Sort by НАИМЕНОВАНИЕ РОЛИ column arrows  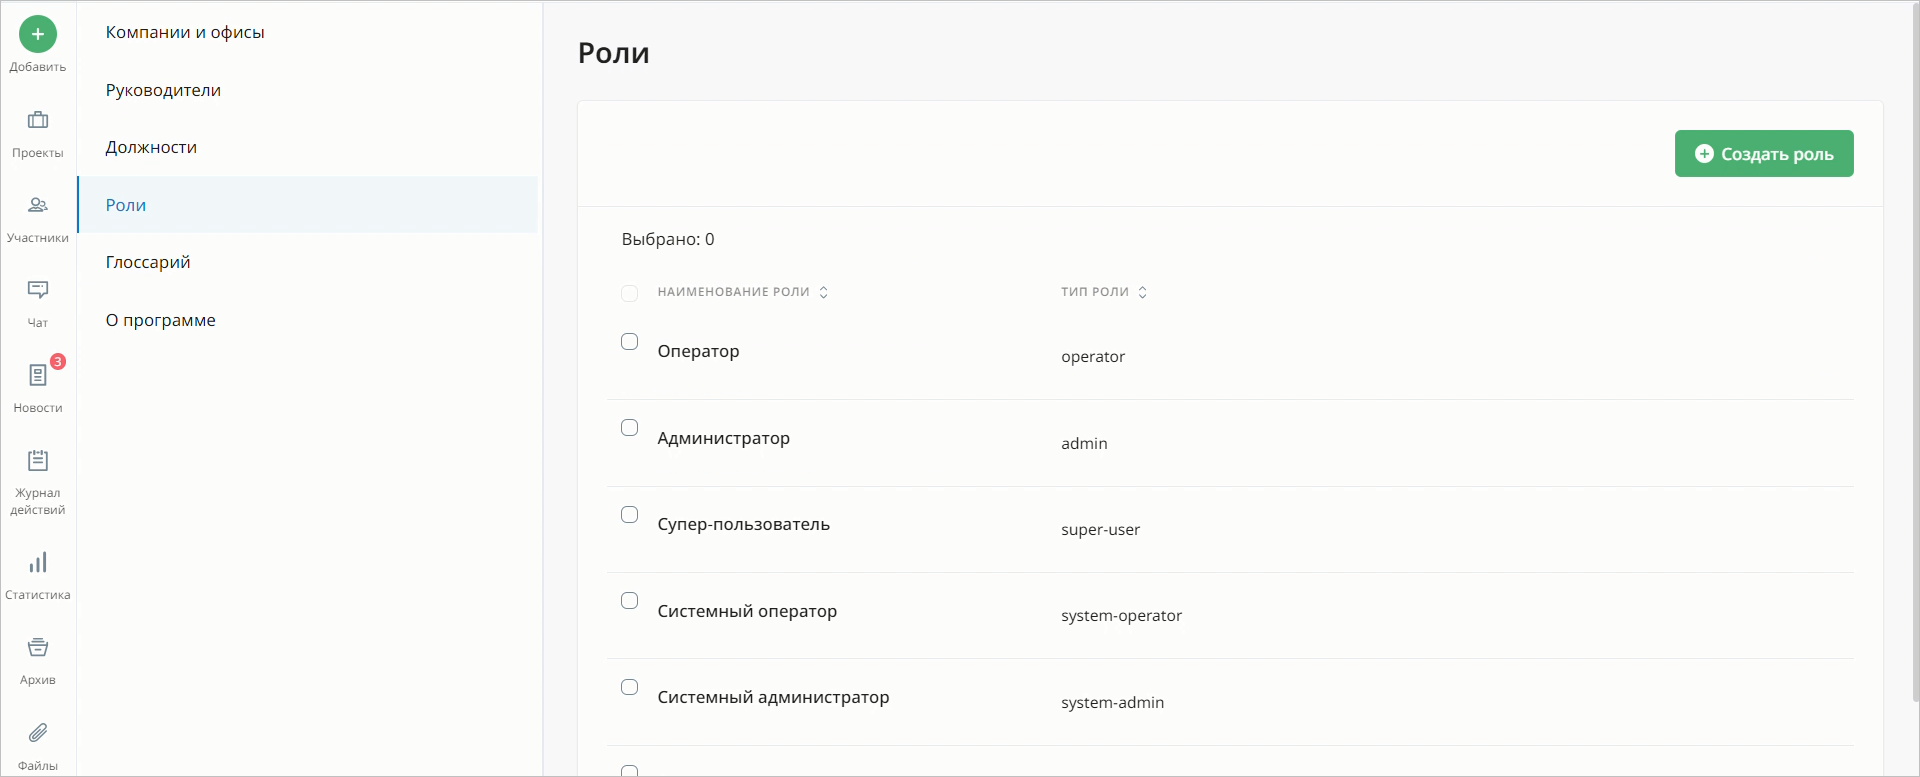click(x=824, y=292)
